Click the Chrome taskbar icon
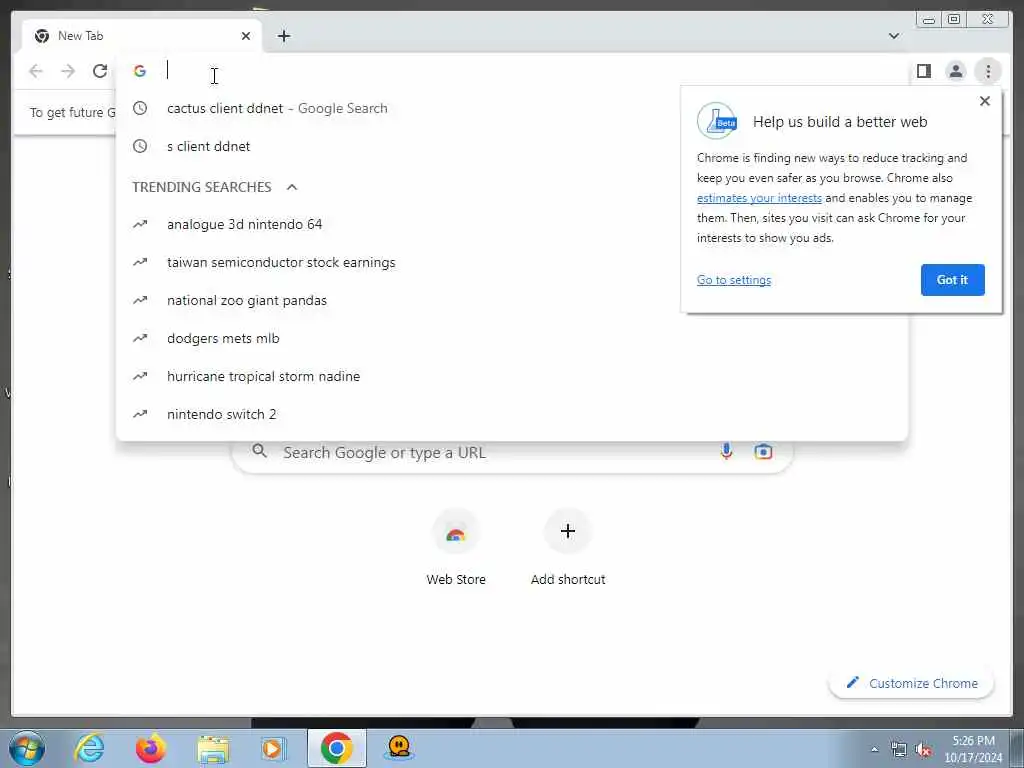Image resolution: width=1024 pixels, height=768 pixels. pyautogui.click(x=336, y=748)
